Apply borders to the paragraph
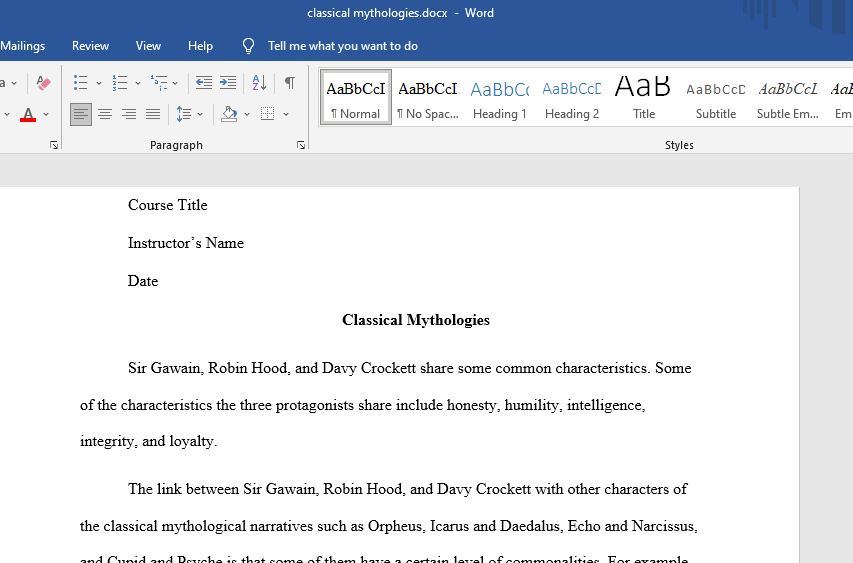The height and width of the screenshot is (563, 853). [267, 114]
